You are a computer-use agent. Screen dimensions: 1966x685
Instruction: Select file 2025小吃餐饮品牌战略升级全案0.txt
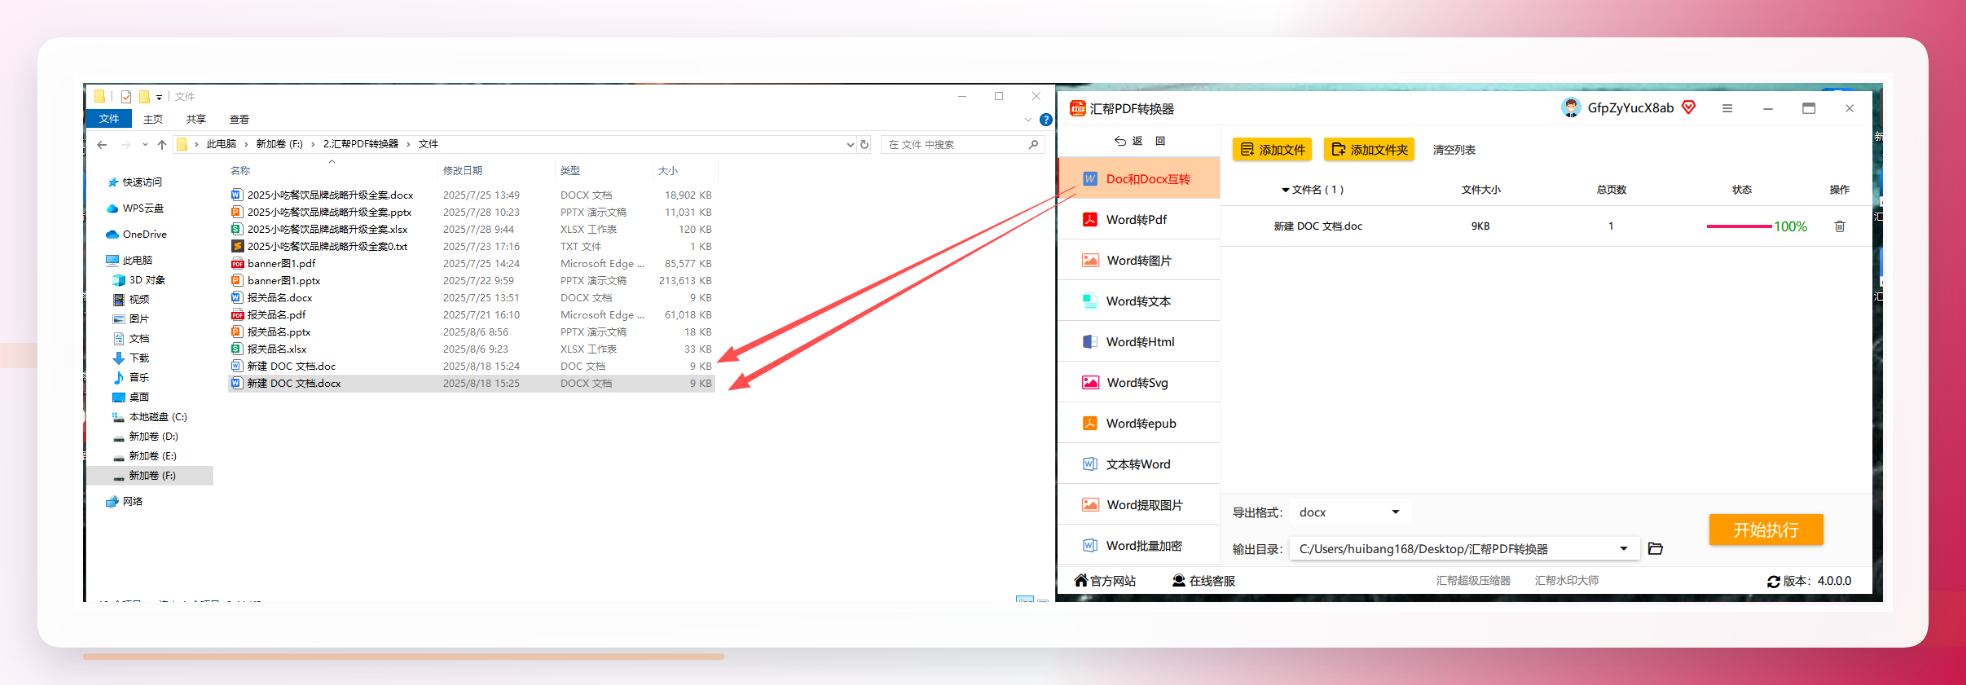tap(319, 247)
